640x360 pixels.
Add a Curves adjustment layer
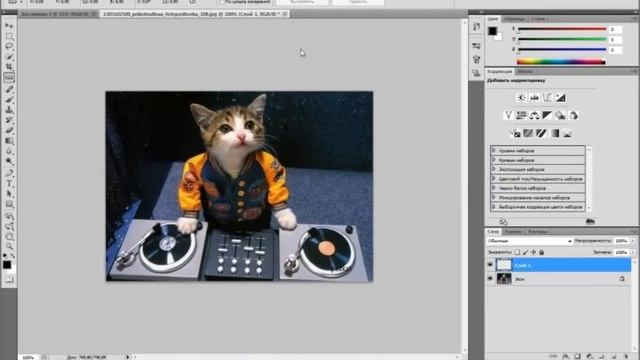tap(547, 98)
